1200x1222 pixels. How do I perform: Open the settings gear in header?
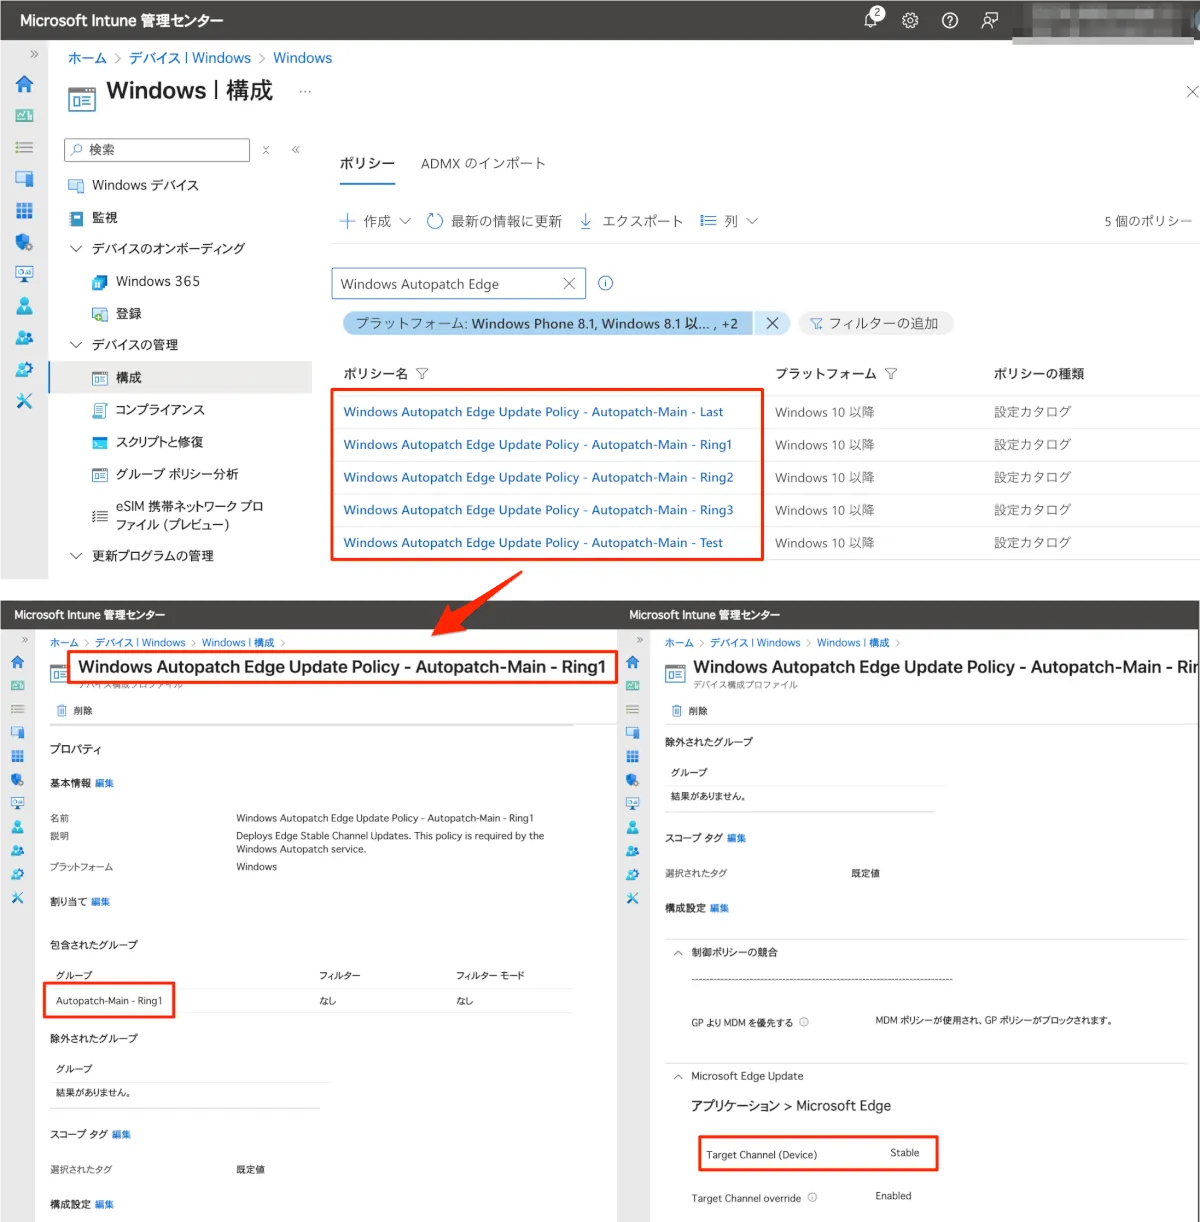pyautogui.click(x=910, y=20)
